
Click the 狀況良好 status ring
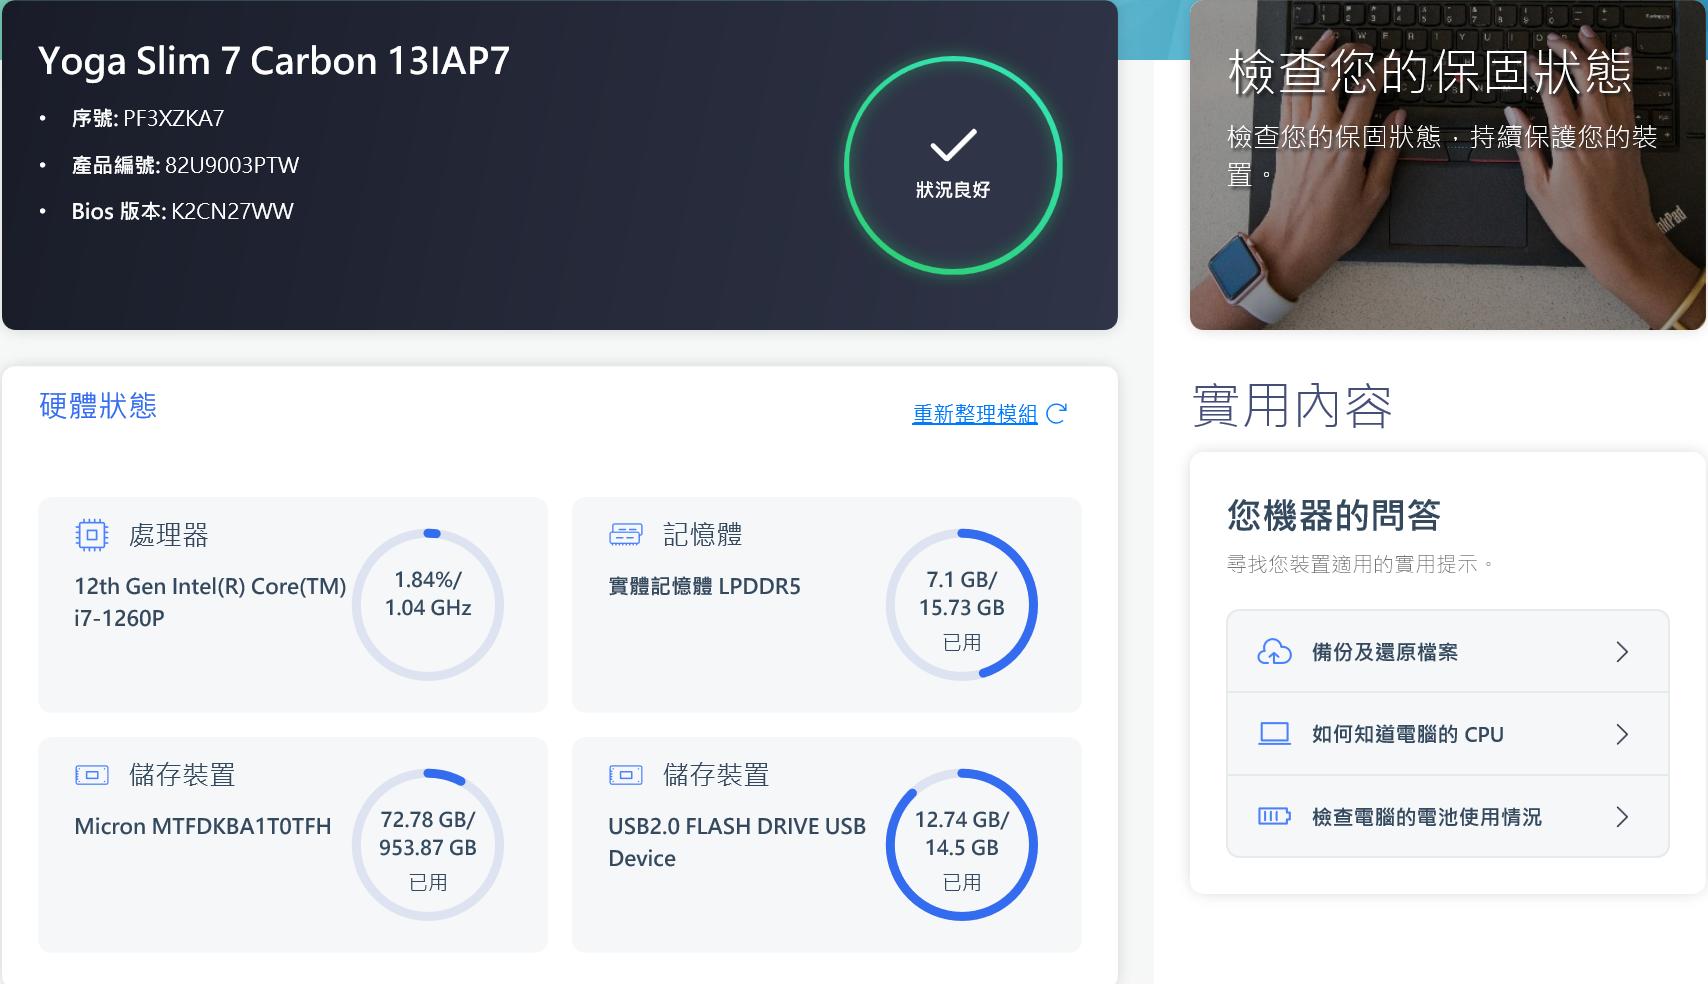[953, 165]
